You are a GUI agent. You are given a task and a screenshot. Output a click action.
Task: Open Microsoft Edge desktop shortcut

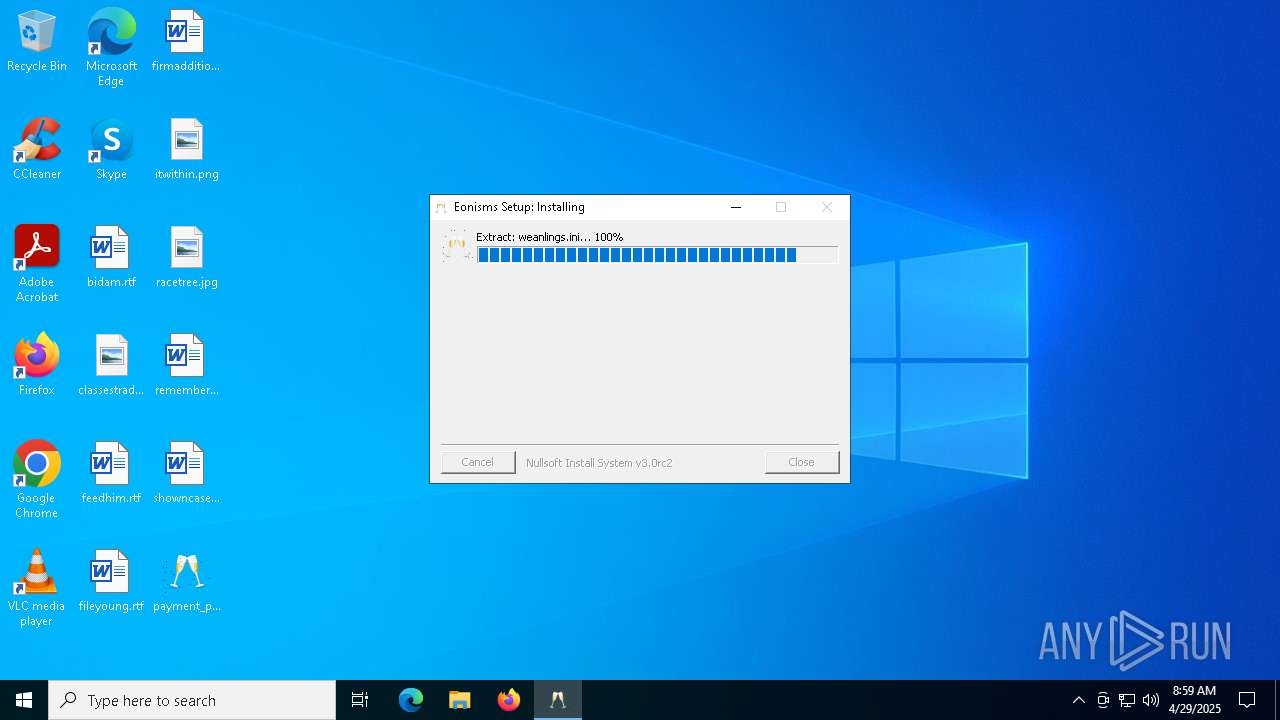(111, 48)
